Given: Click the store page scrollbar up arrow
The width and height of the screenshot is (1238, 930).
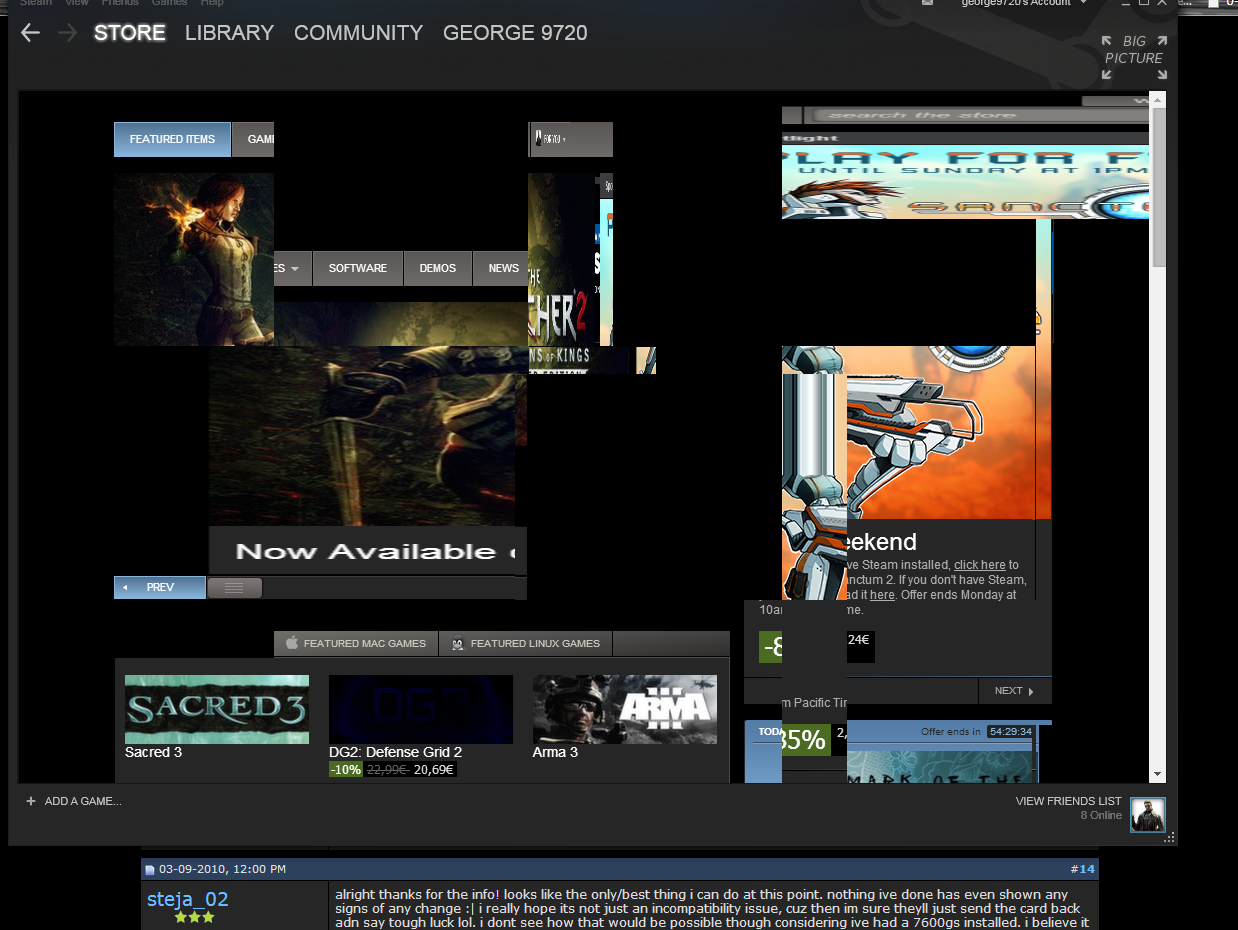Looking at the screenshot, I should click(1158, 99).
